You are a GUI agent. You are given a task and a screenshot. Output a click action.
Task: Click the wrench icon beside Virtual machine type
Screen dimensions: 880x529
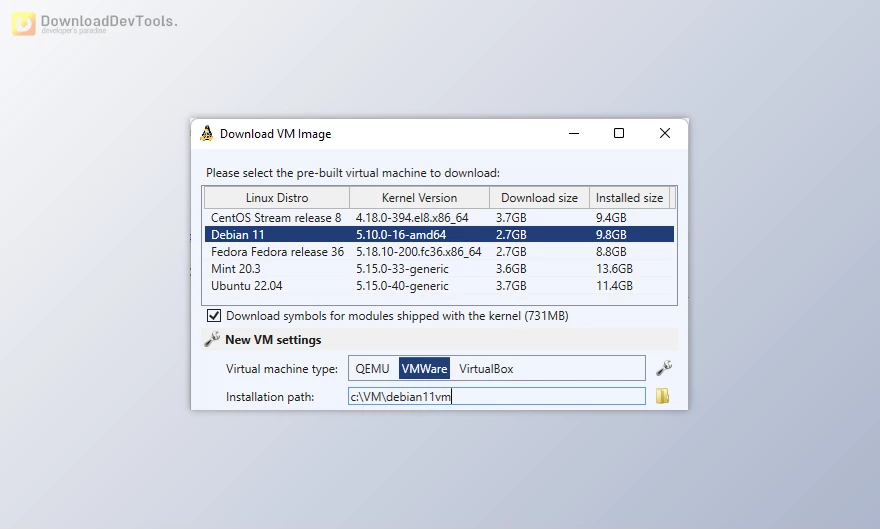point(664,368)
